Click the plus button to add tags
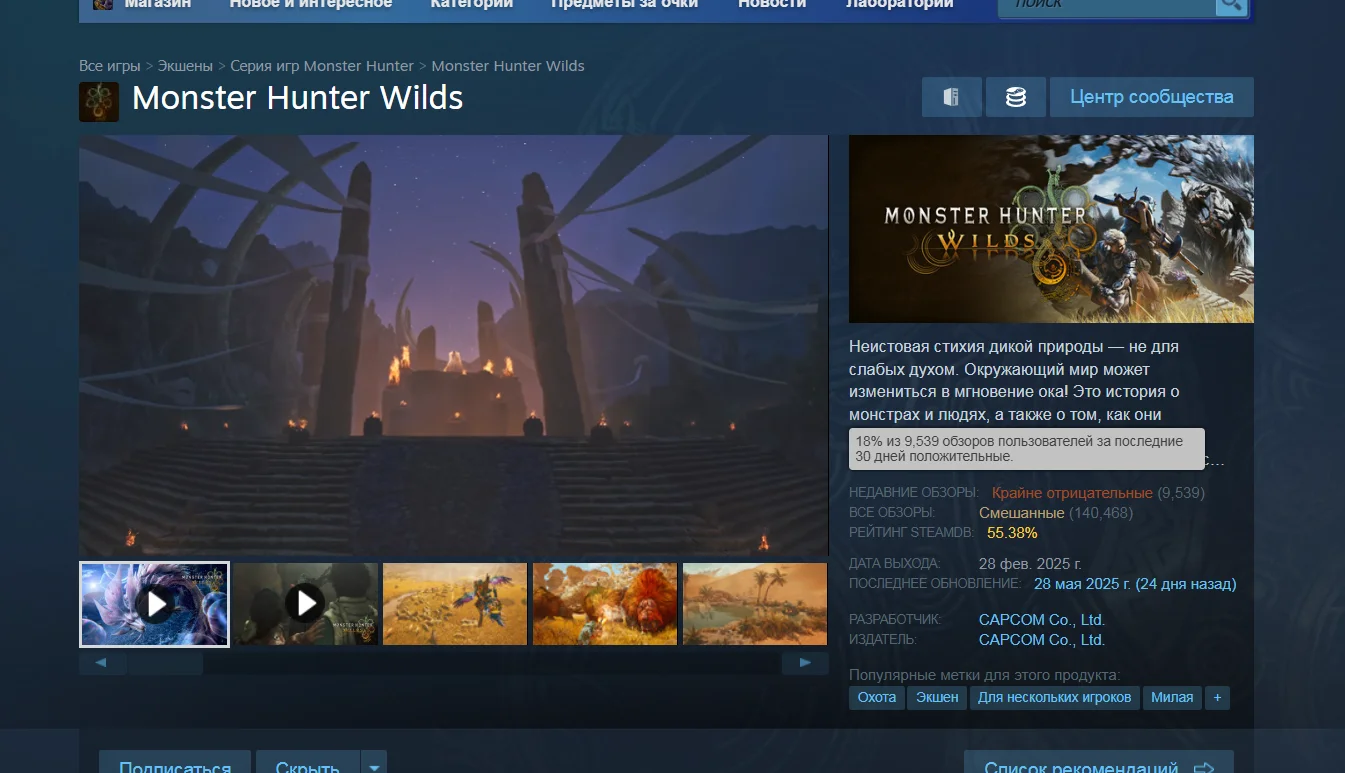This screenshot has width=1345, height=773. 1217,697
